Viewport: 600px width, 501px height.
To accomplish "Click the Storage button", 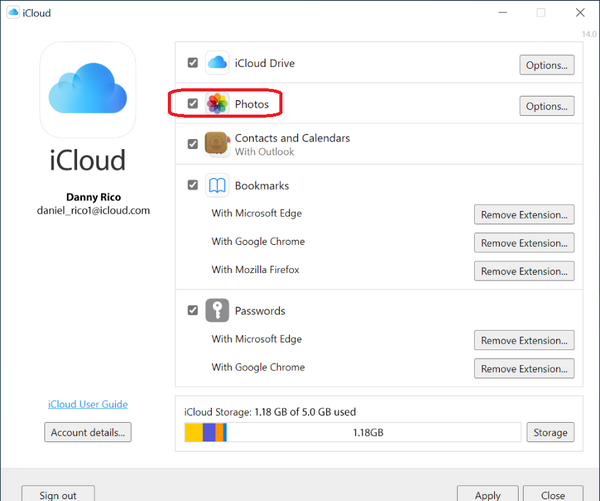I will [x=550, y=432].
